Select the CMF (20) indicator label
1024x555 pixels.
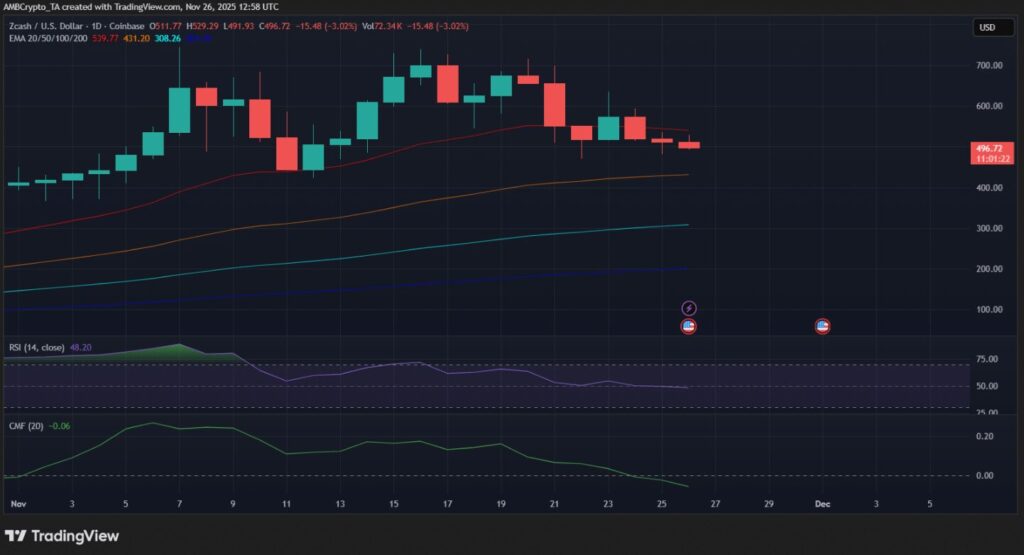pos(24,425)
